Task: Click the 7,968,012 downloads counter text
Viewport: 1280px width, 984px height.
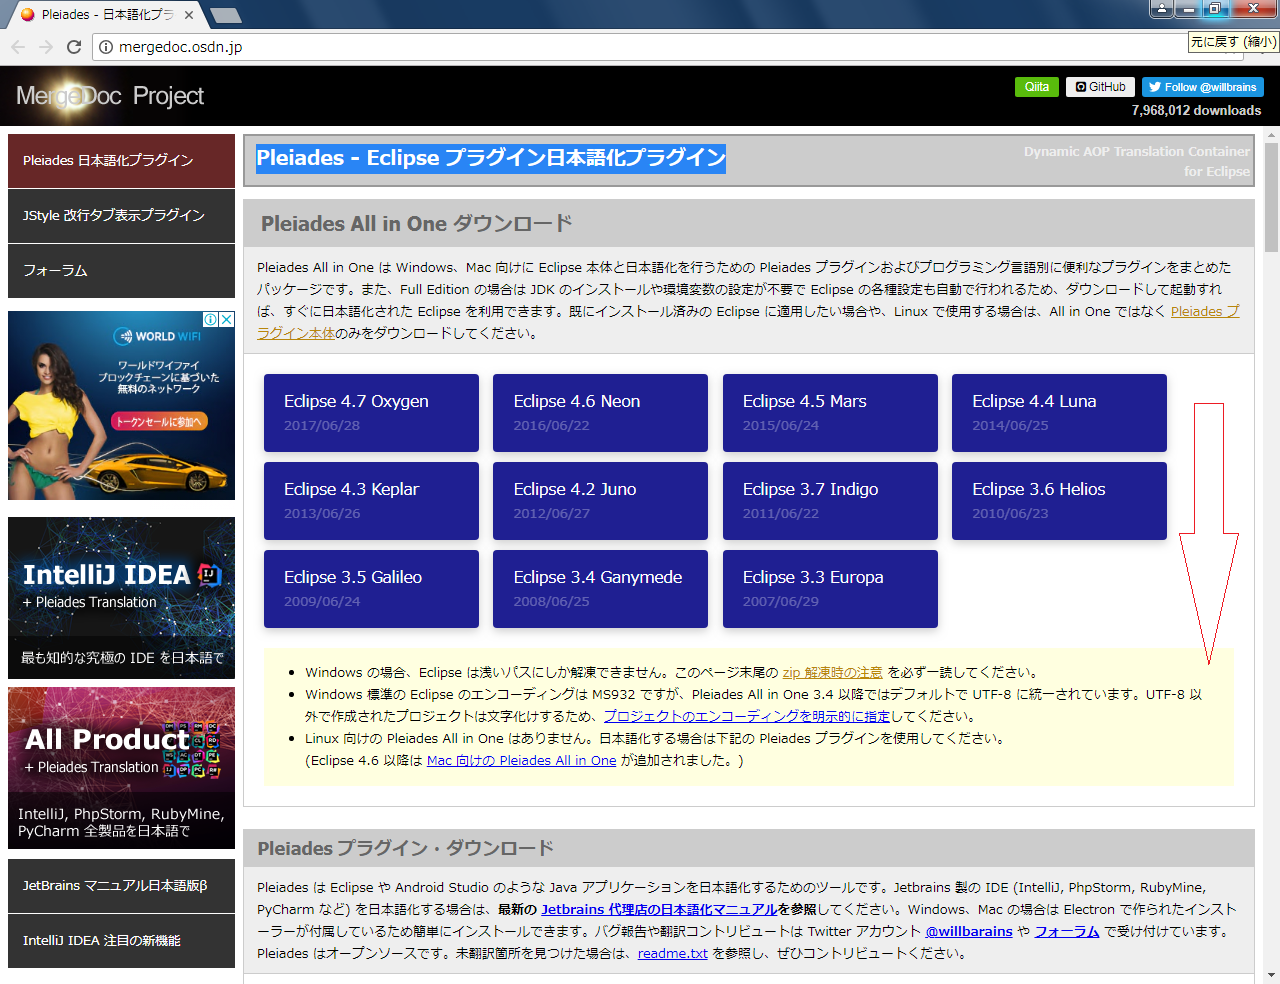Action: 1196,111
